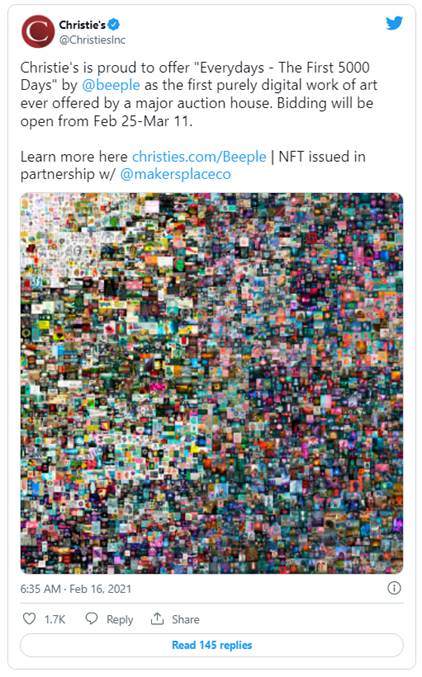Open the christies.com/Beeple link
422x677 pixels.
coord(199,156)
